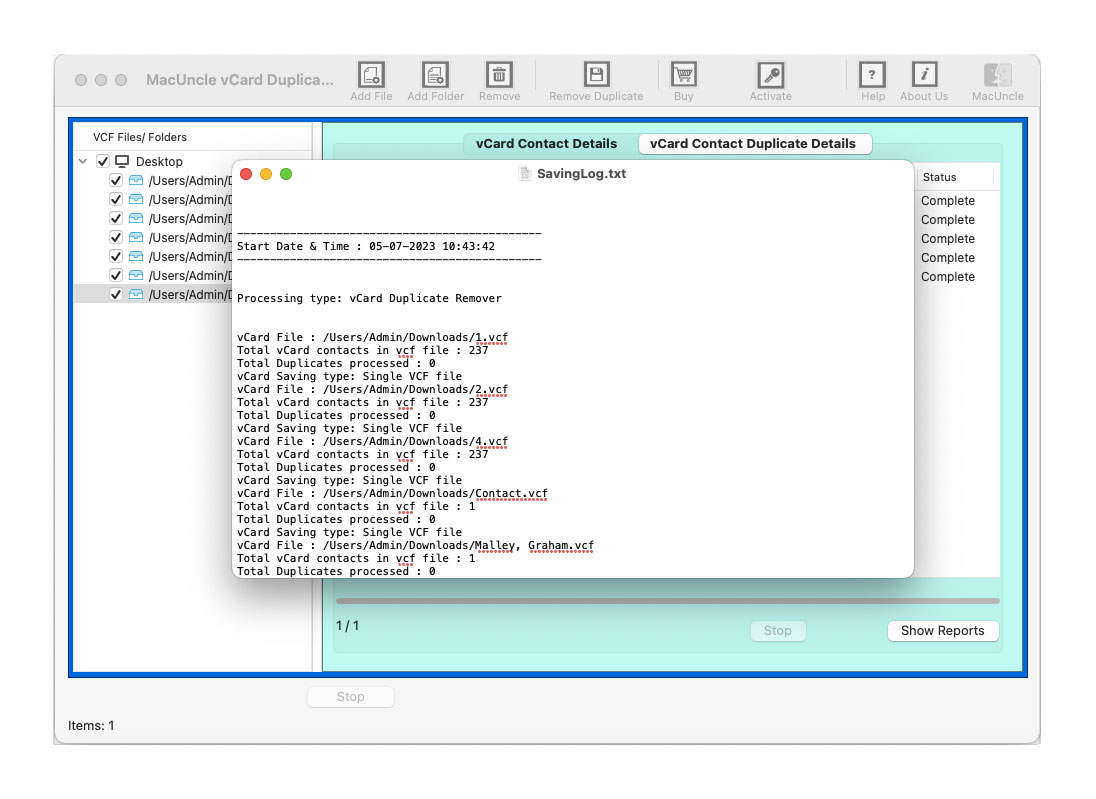Click the Remove Duplicate save icon
The image size is (1096, 799).
(x=596, y=75)
